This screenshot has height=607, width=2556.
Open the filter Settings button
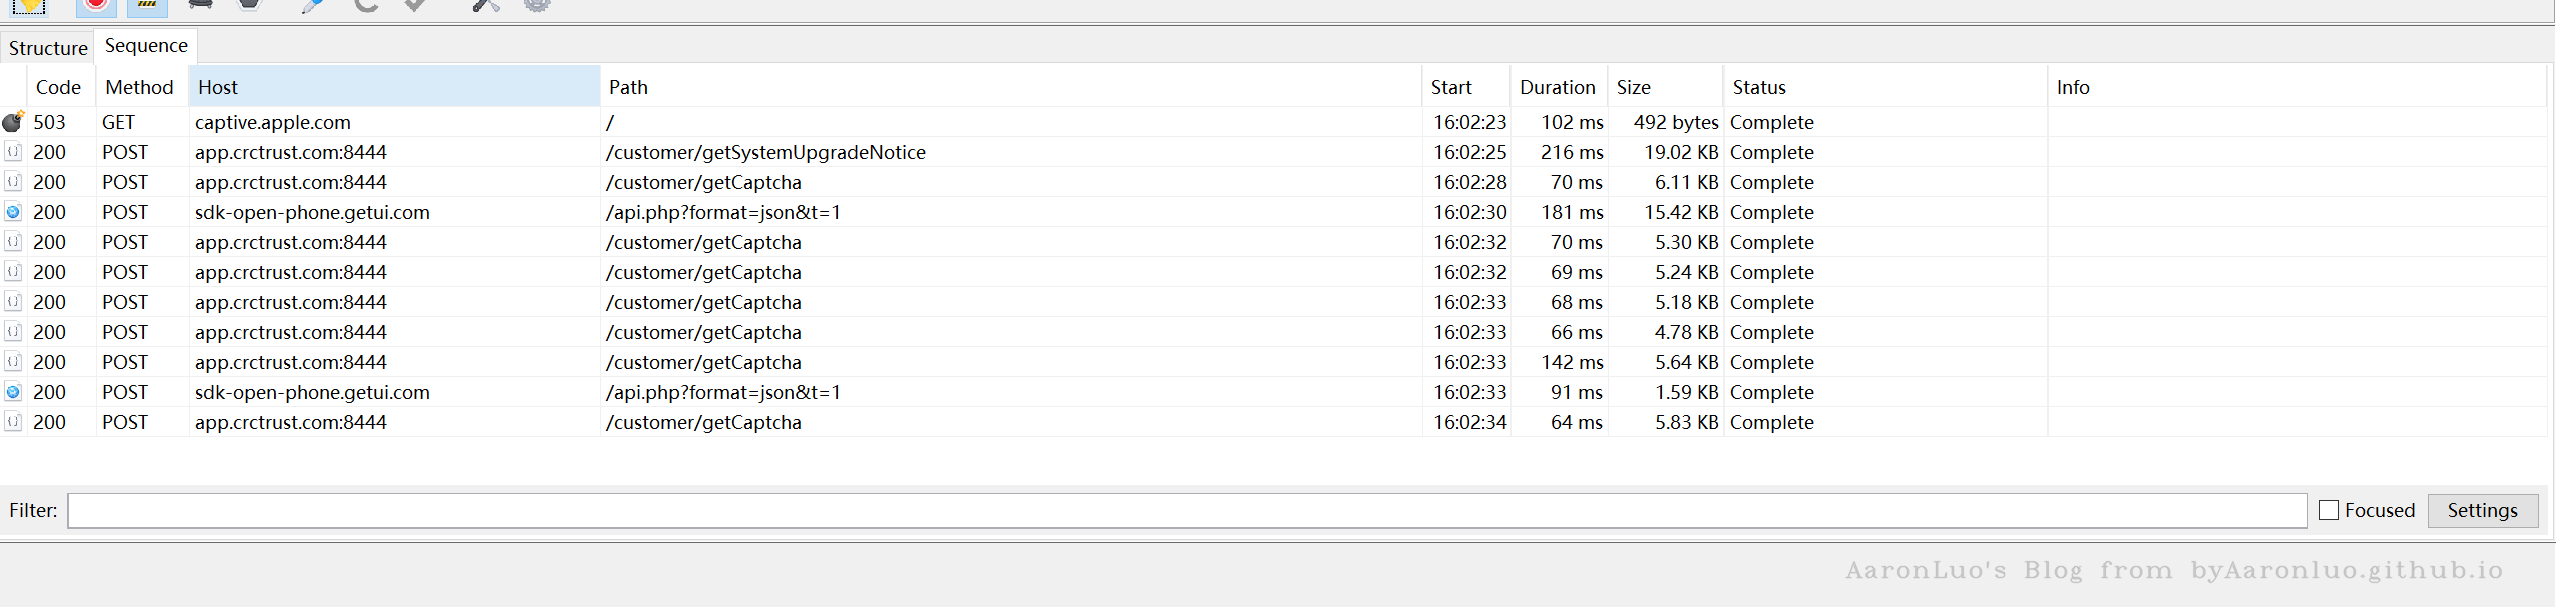tap(2482, 510)
